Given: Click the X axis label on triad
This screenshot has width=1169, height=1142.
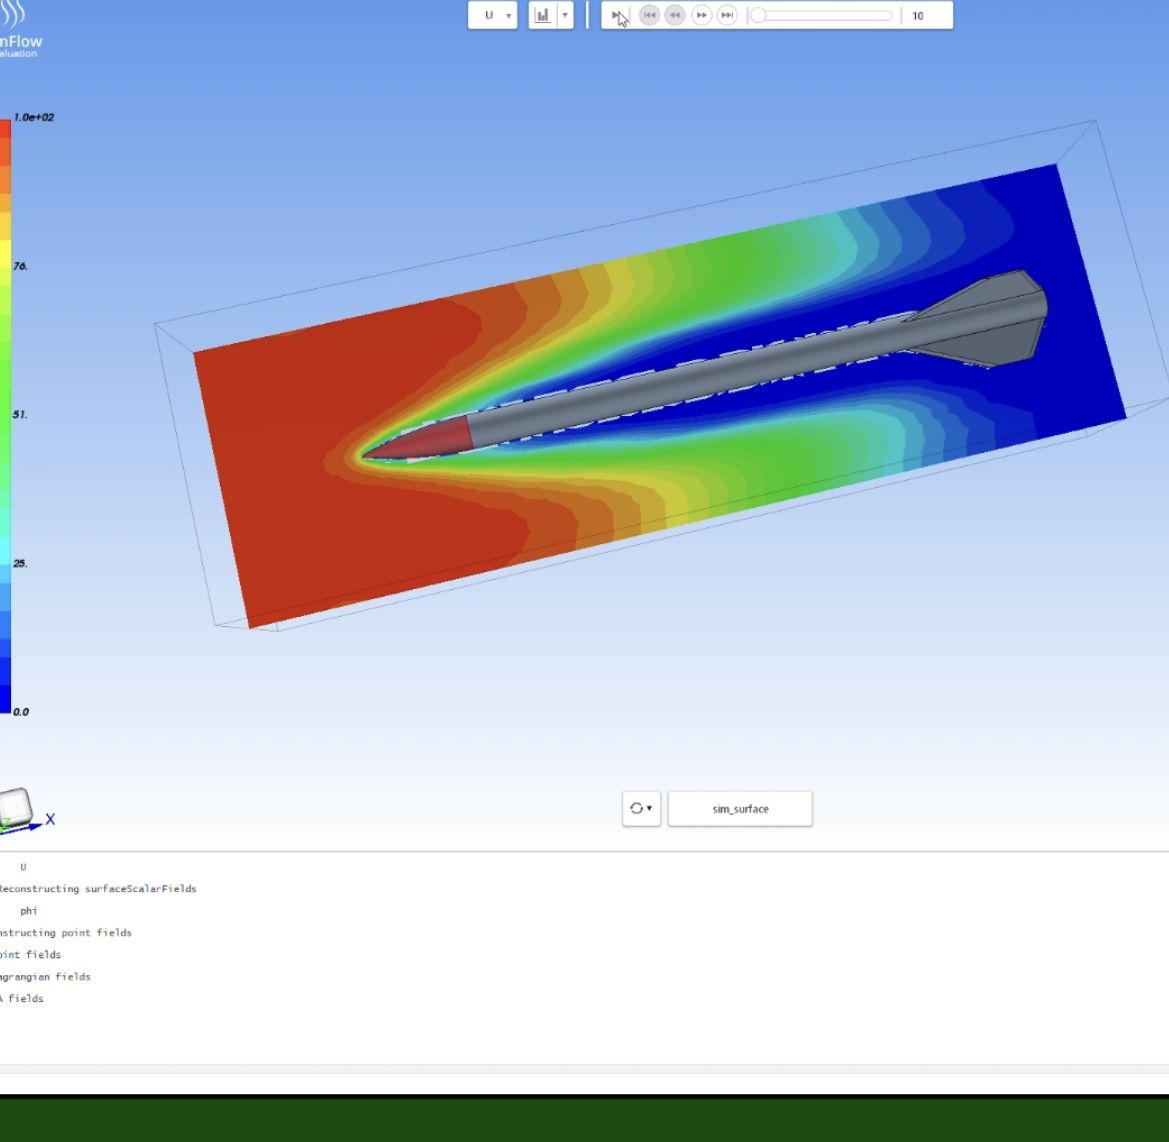Looking at the screenshot, I should 50,819.
